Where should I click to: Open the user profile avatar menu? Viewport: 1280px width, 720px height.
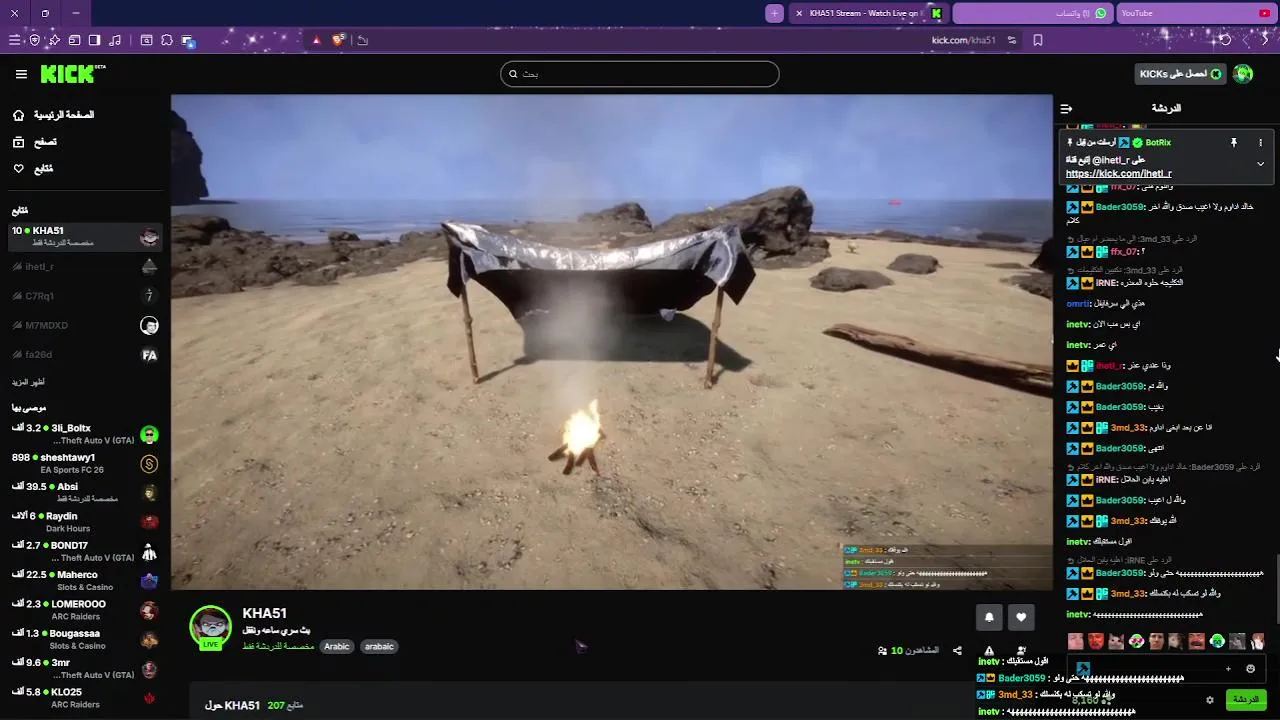(x=1243, y=74)
